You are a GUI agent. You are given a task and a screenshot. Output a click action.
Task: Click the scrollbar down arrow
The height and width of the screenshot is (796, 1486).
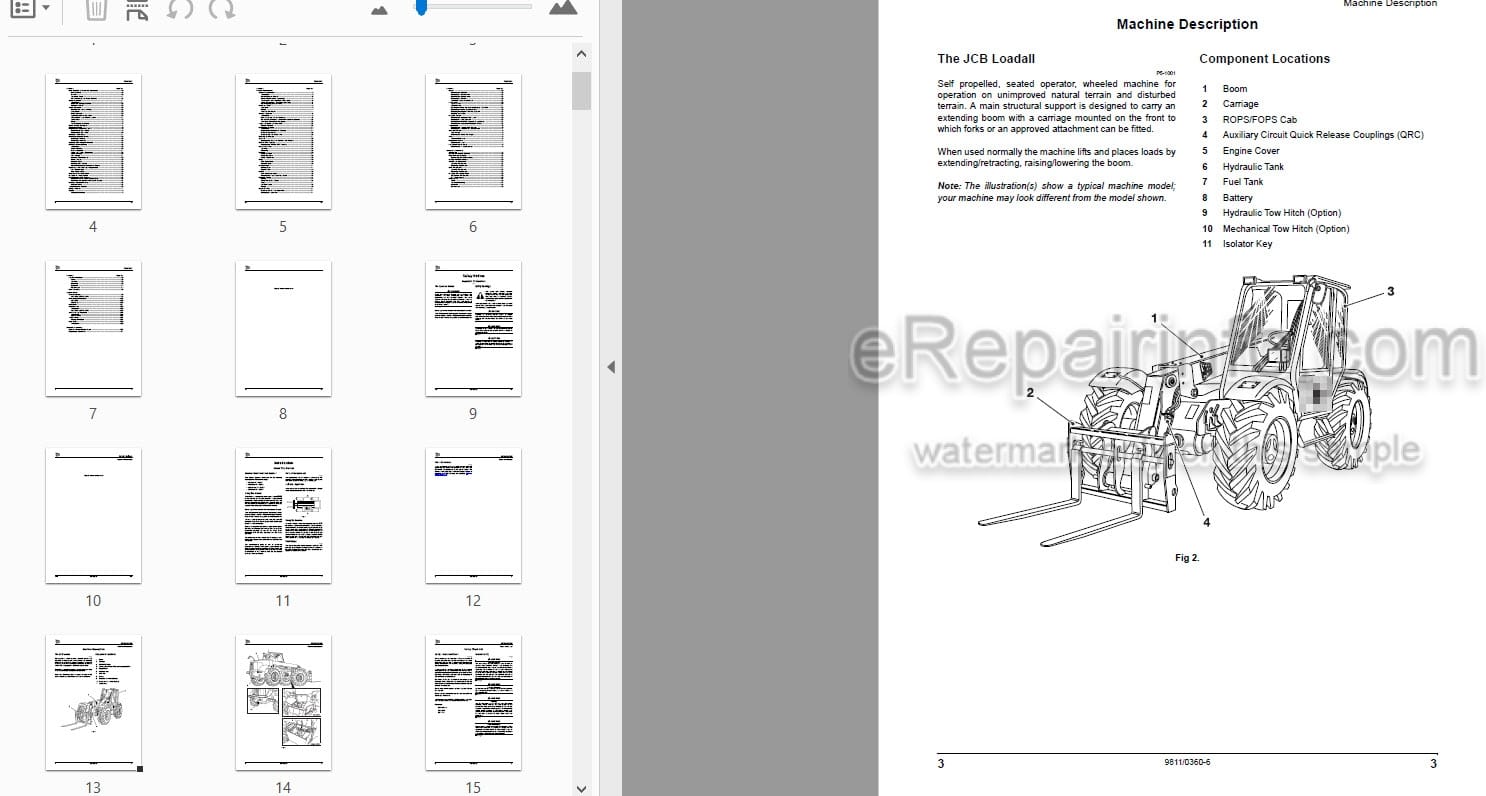pyautogui.click(x=581, y=787)
